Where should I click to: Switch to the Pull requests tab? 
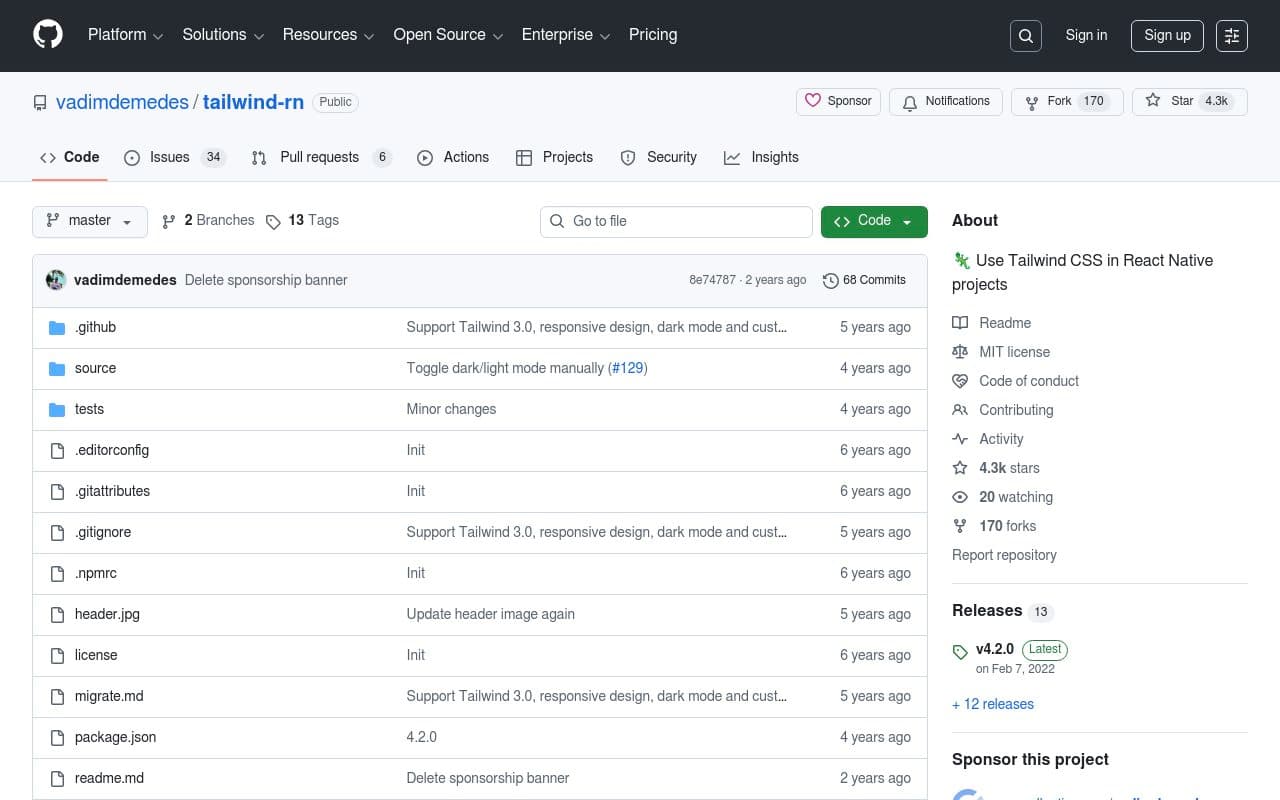pos(320,158)
